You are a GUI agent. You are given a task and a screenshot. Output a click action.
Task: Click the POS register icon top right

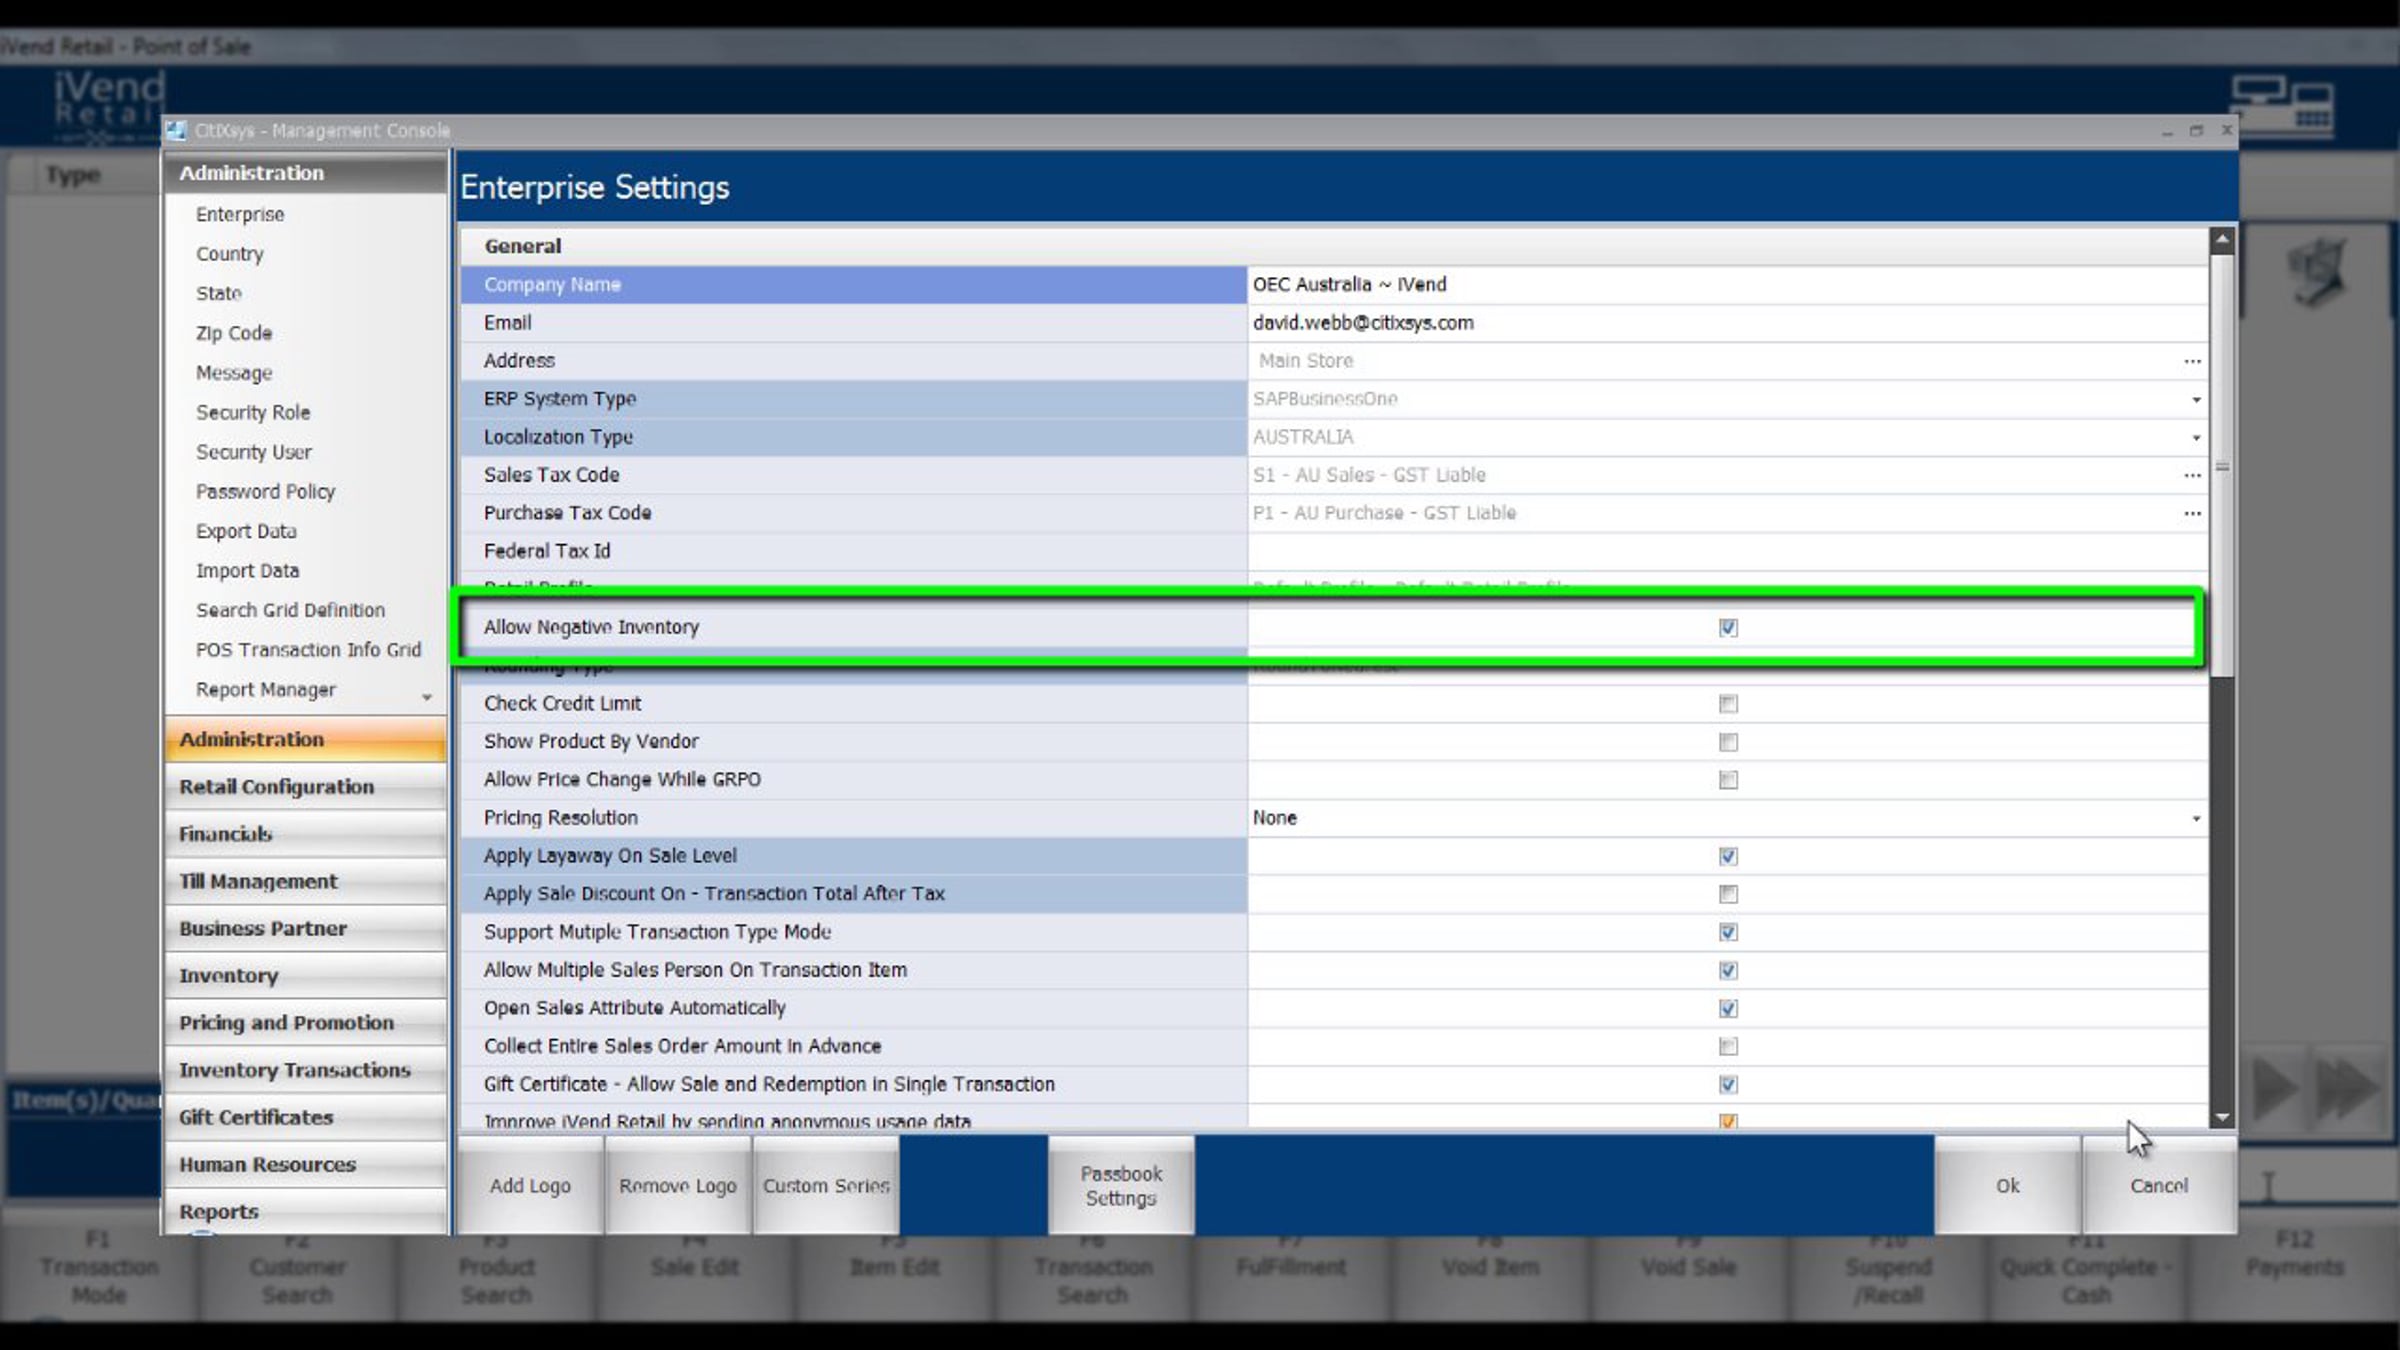(x=2282, y=104)
